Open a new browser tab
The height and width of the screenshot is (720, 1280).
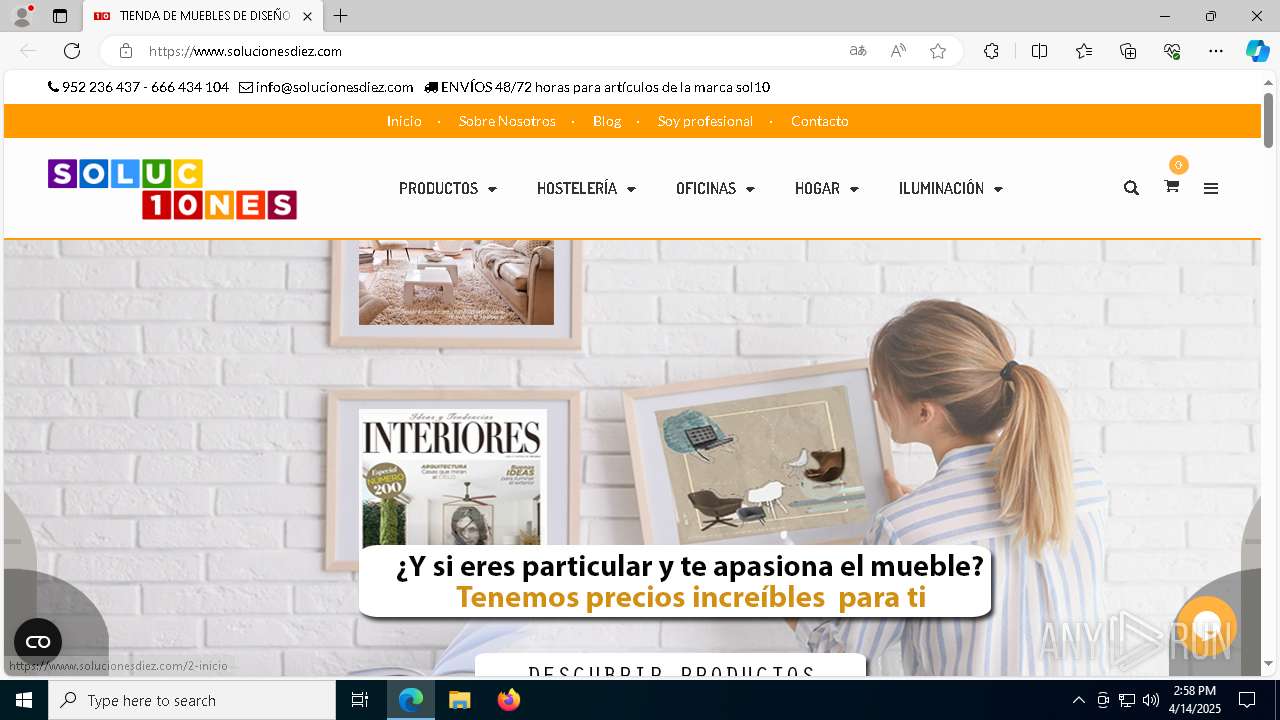coord(341,16)
